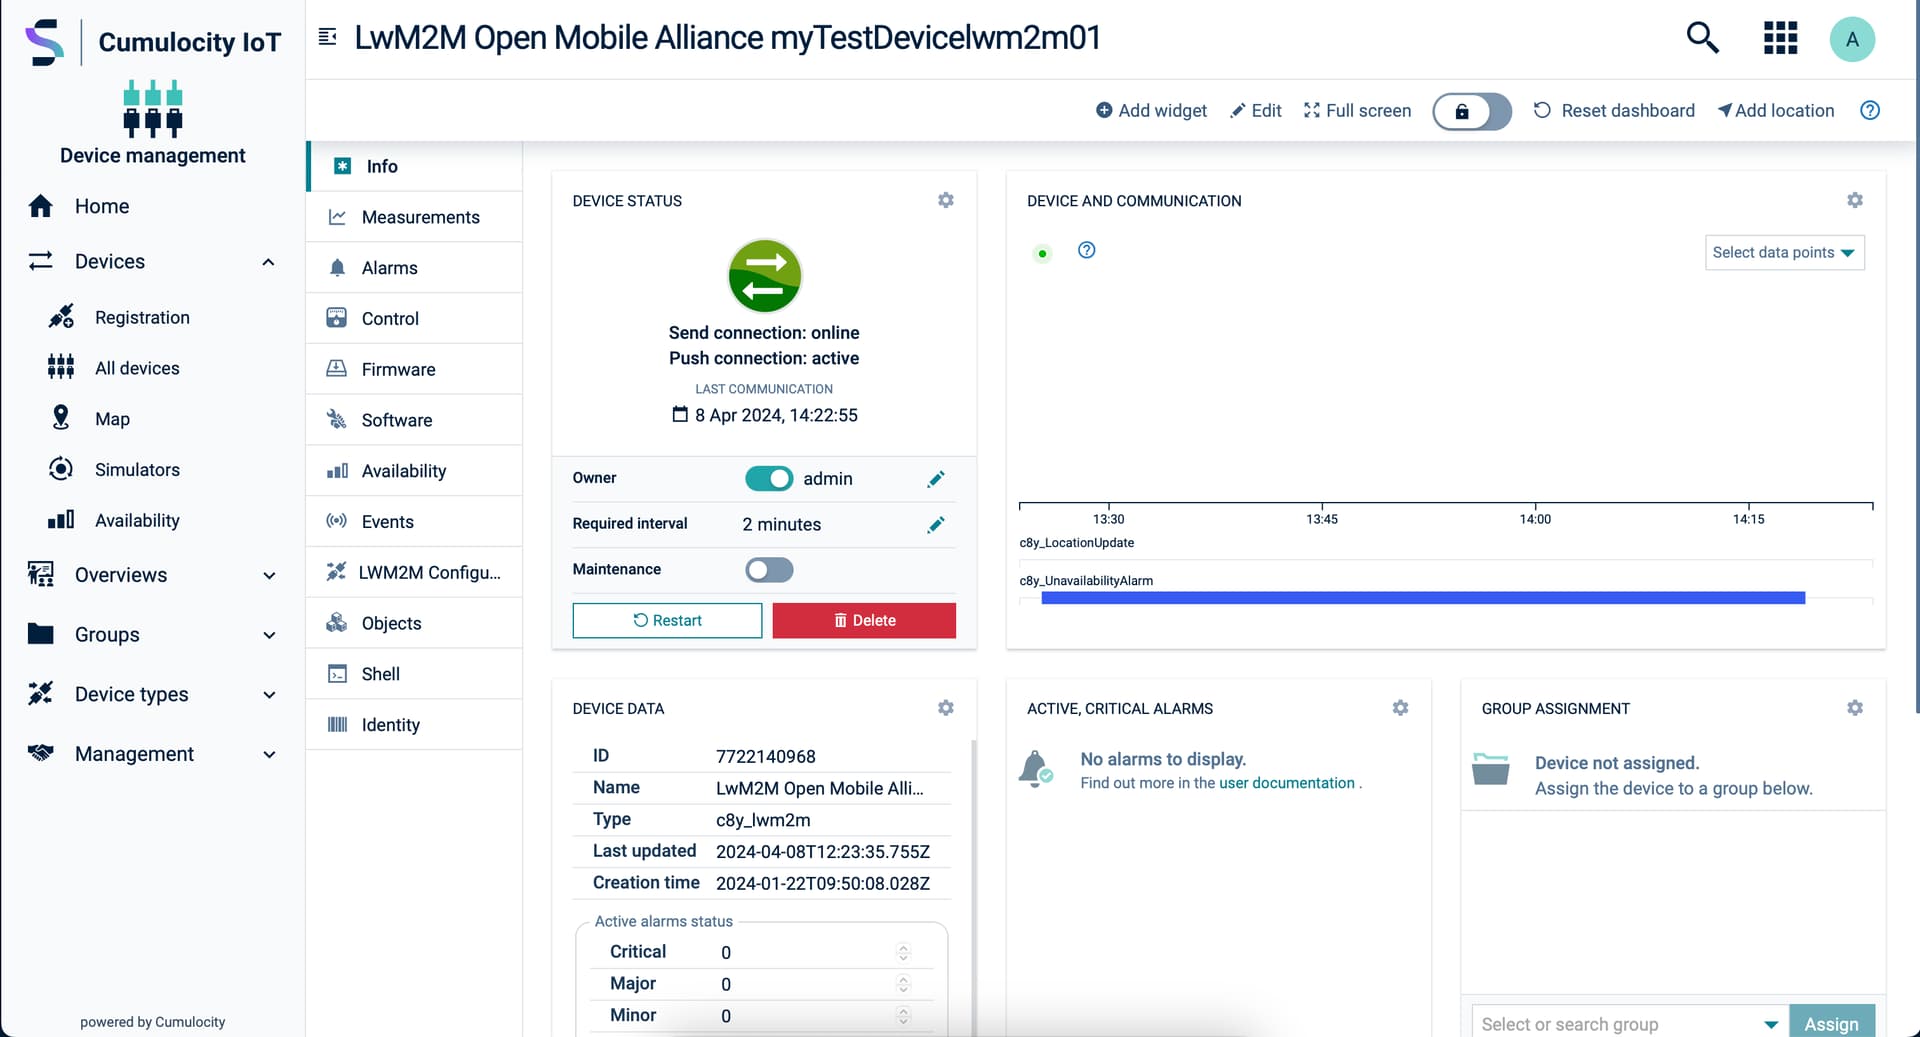
Task: Switch to the Measurements tab
Action: click(415, 217)
